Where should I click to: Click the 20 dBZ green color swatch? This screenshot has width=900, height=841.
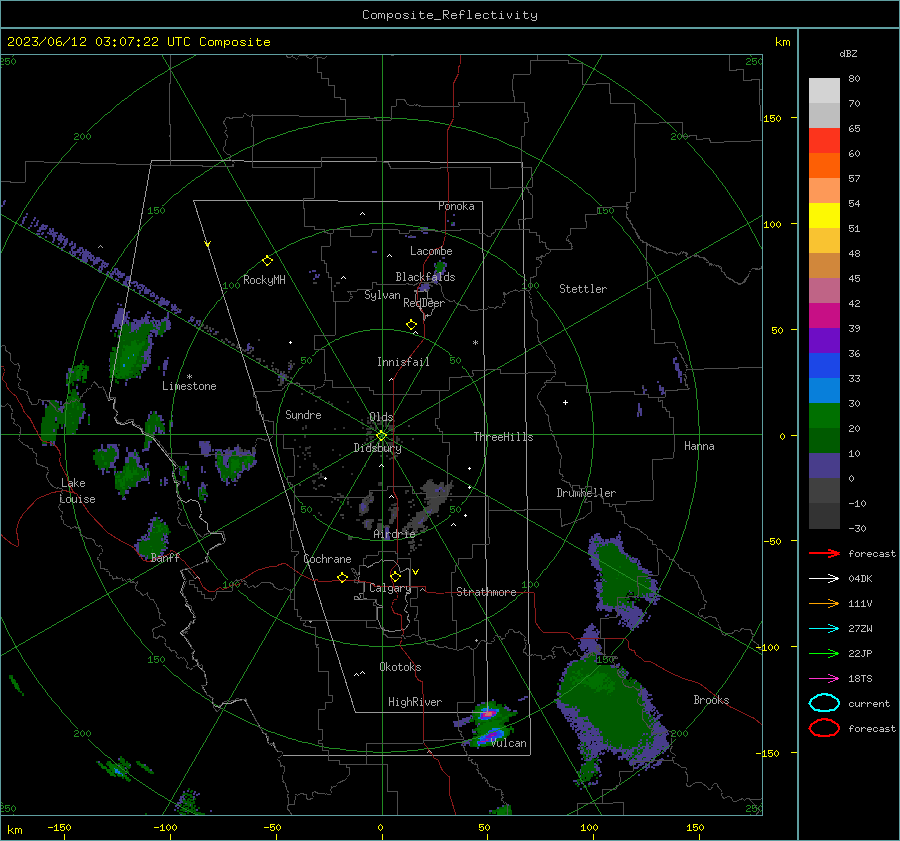point(824,416)
